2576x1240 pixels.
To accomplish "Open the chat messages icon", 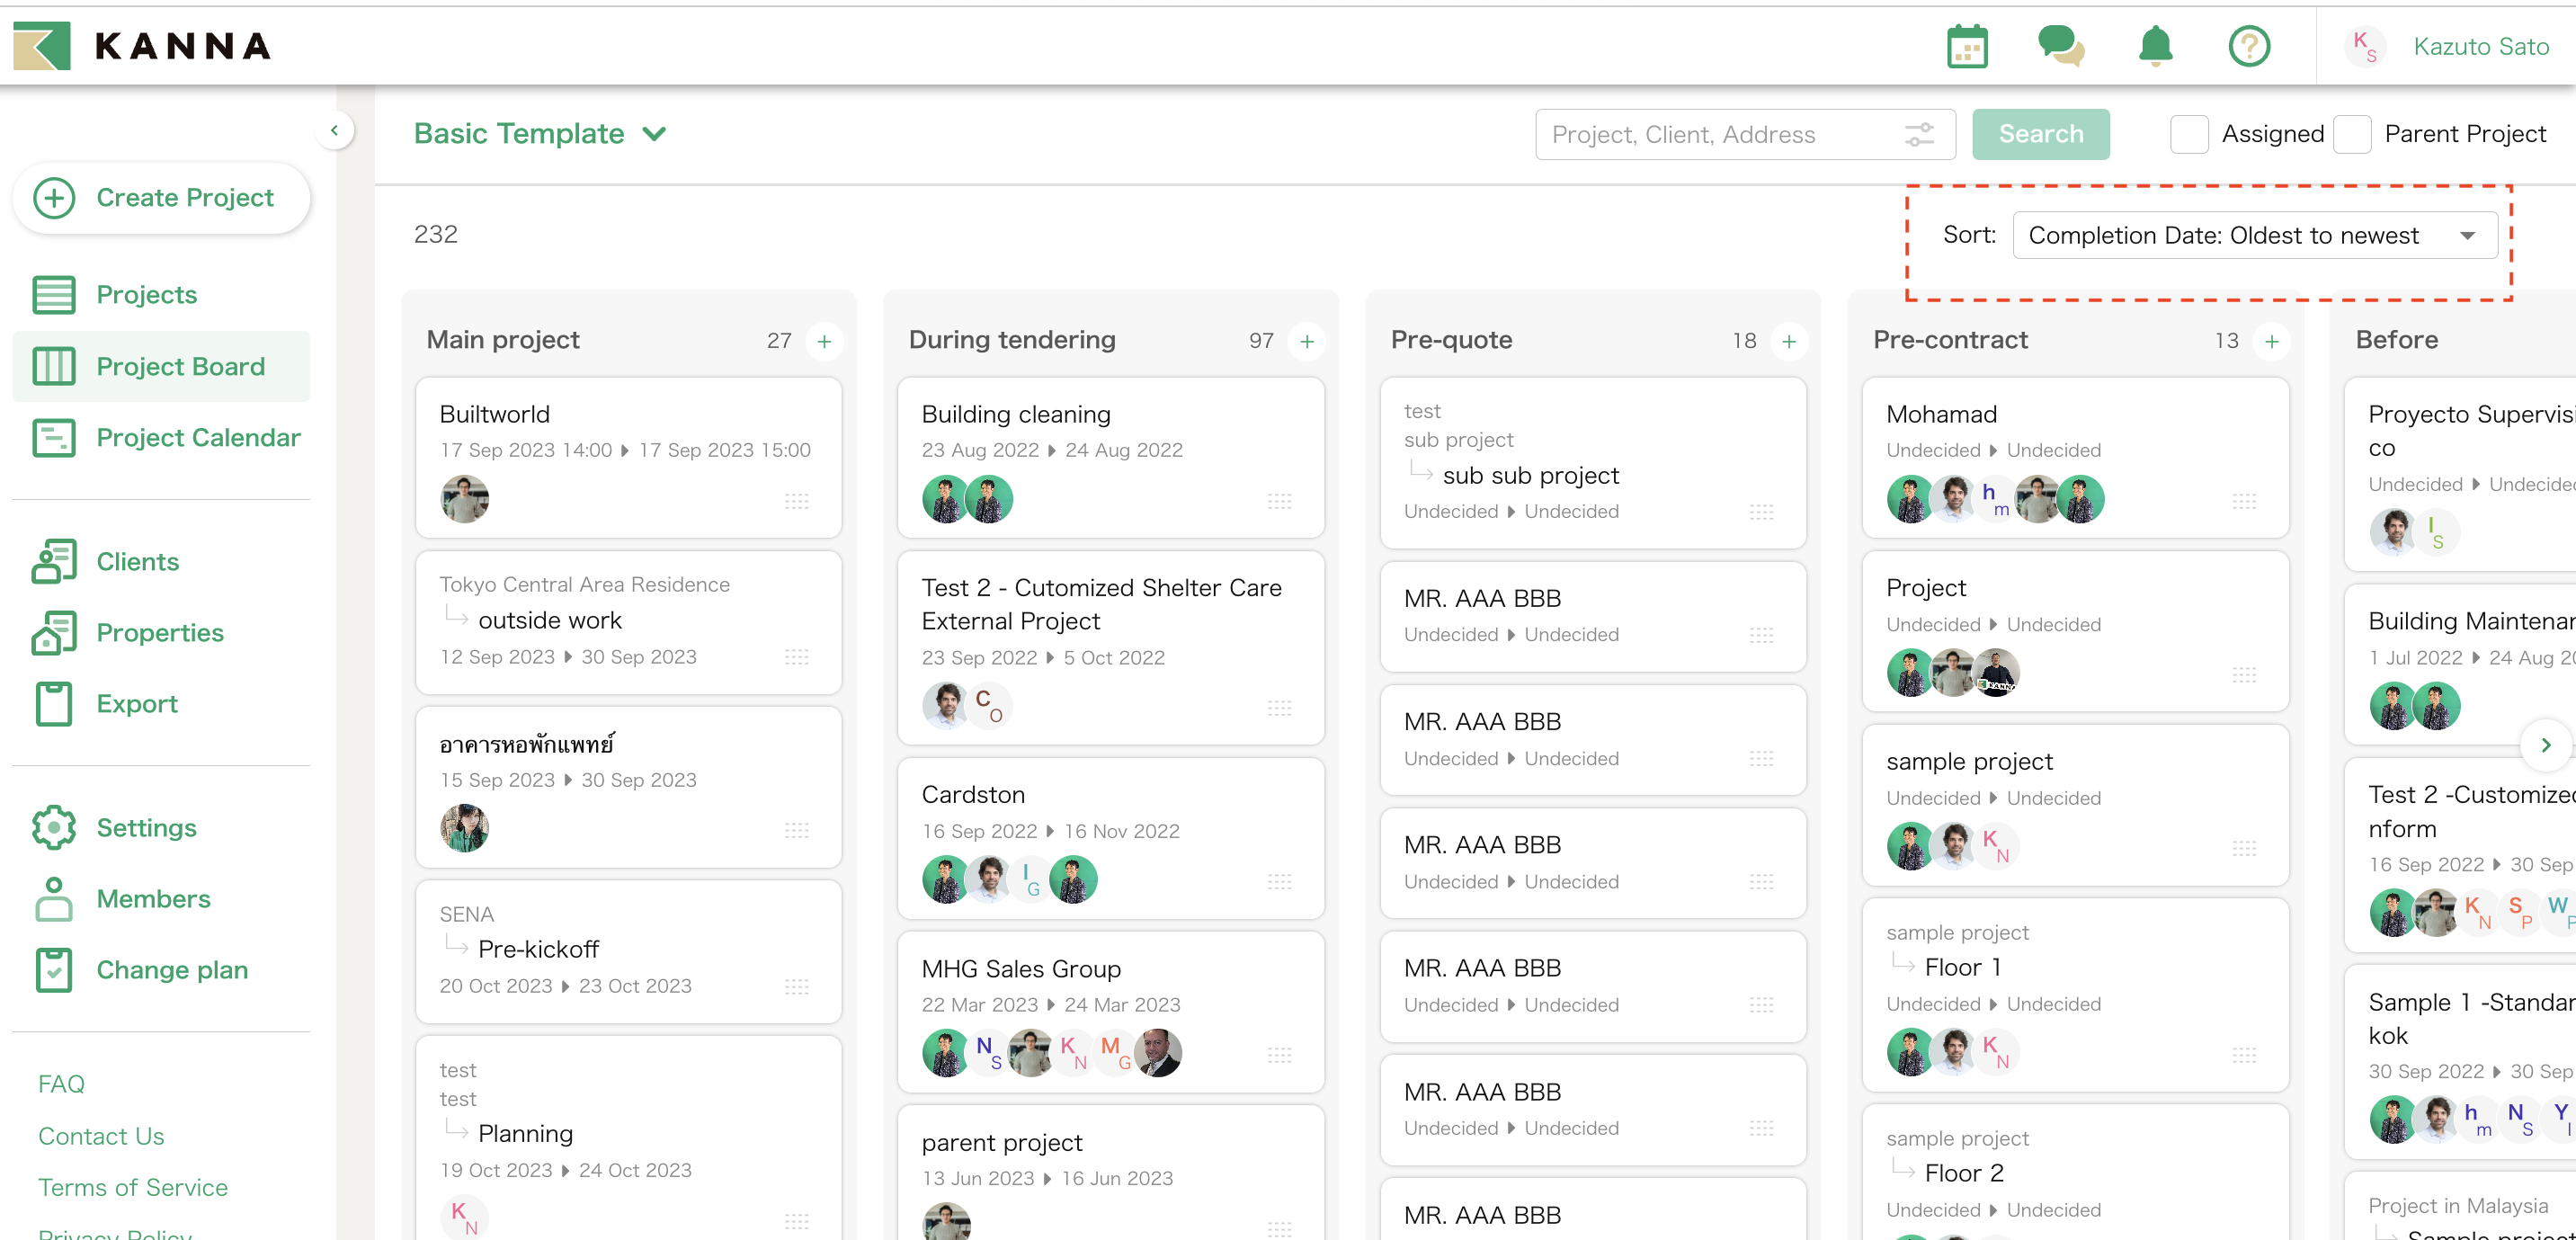I will (2060, 46).
